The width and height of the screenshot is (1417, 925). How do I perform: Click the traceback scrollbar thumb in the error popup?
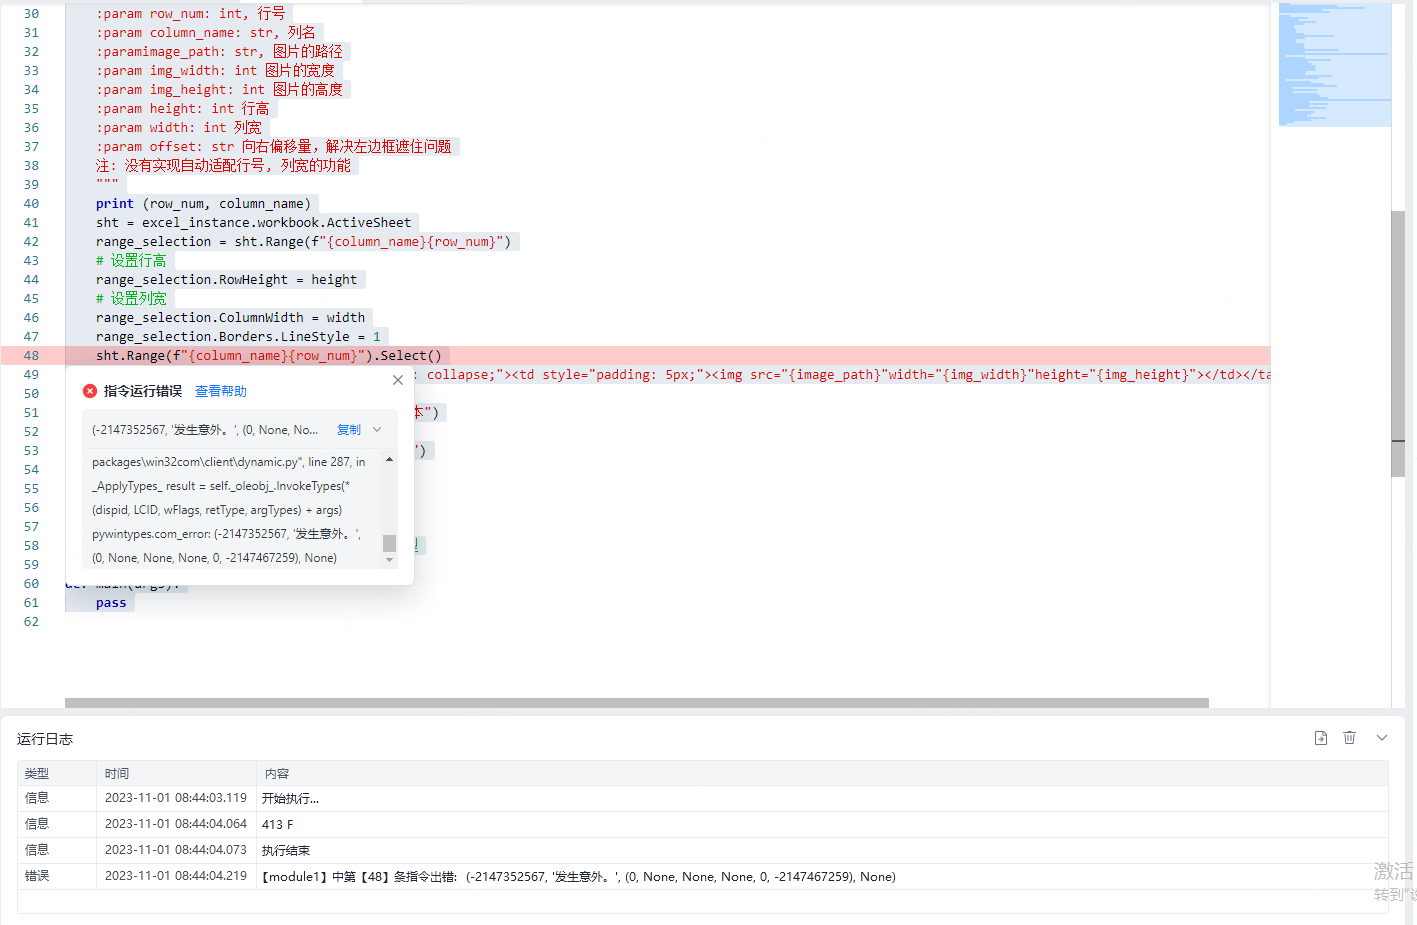tap(389, 543)
